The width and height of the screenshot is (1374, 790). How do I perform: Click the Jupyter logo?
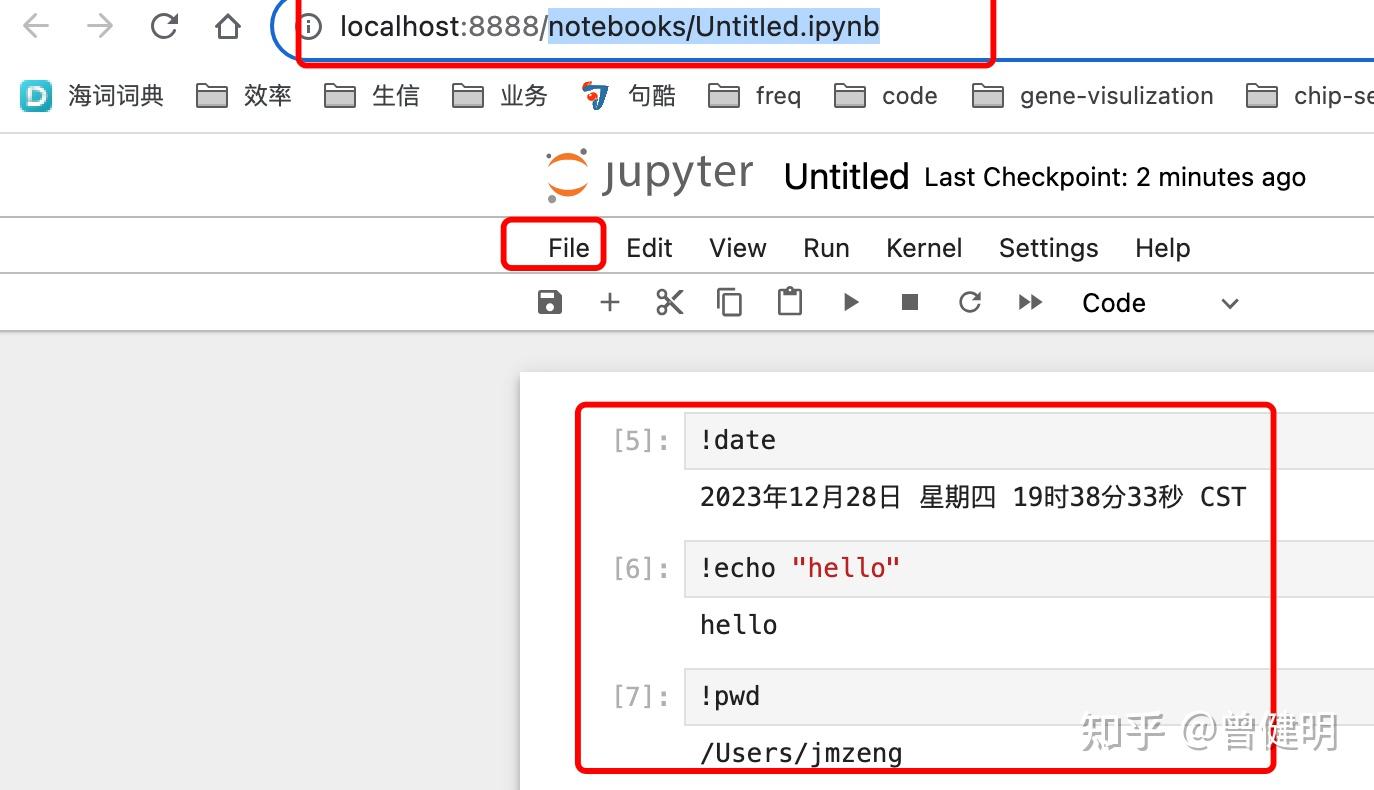coord(649,175)
